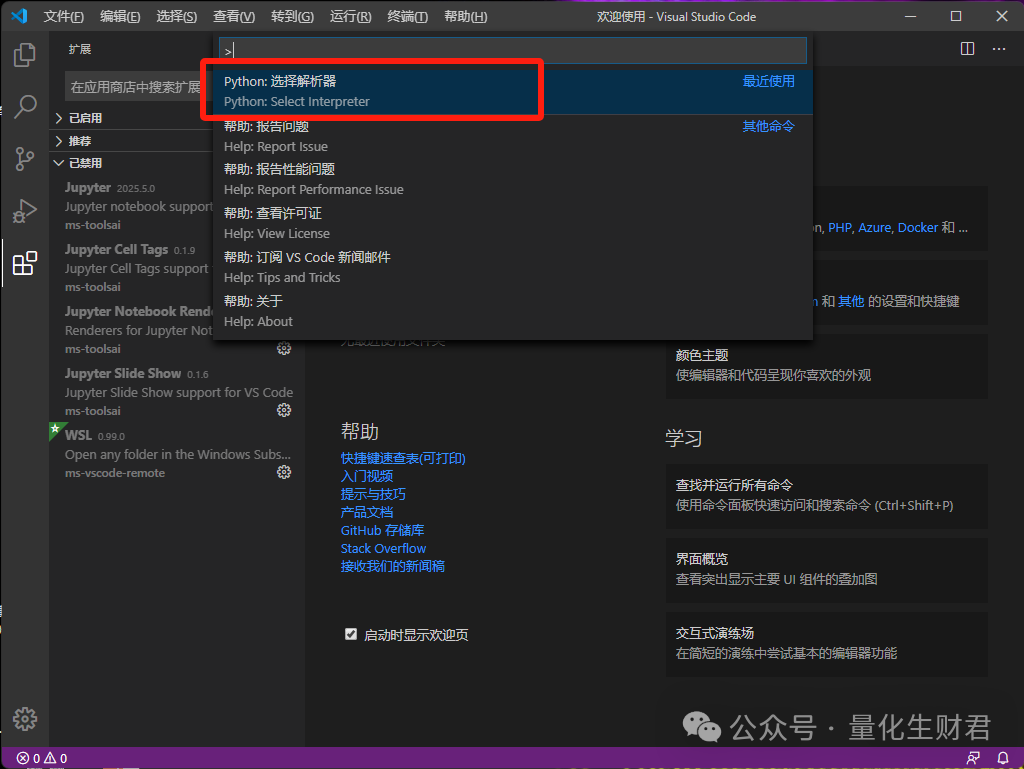
Task: Open the 帮助 menu
Action: click(465, 16)
